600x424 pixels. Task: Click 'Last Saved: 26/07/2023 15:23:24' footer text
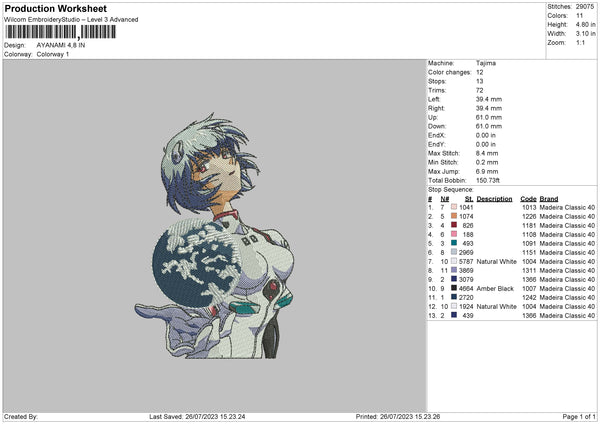pos(197,417)
